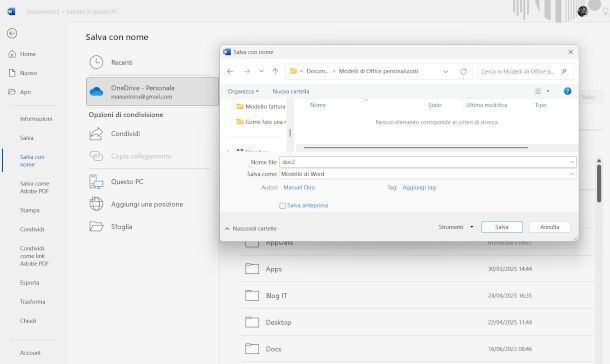Click the Questo PC computer icon
610x364 pixels.
[x=96, y=182]
